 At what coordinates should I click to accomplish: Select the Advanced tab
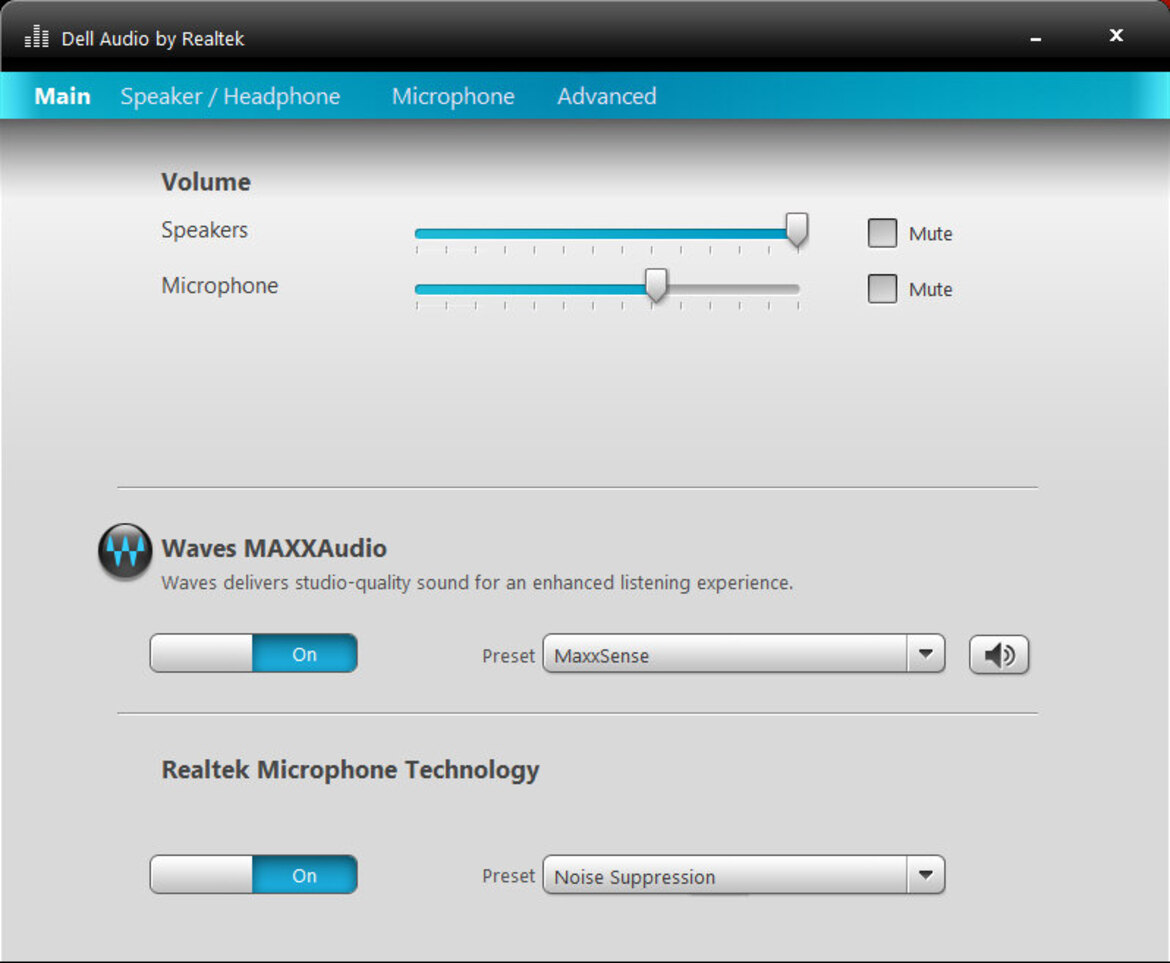click(607, 96)
